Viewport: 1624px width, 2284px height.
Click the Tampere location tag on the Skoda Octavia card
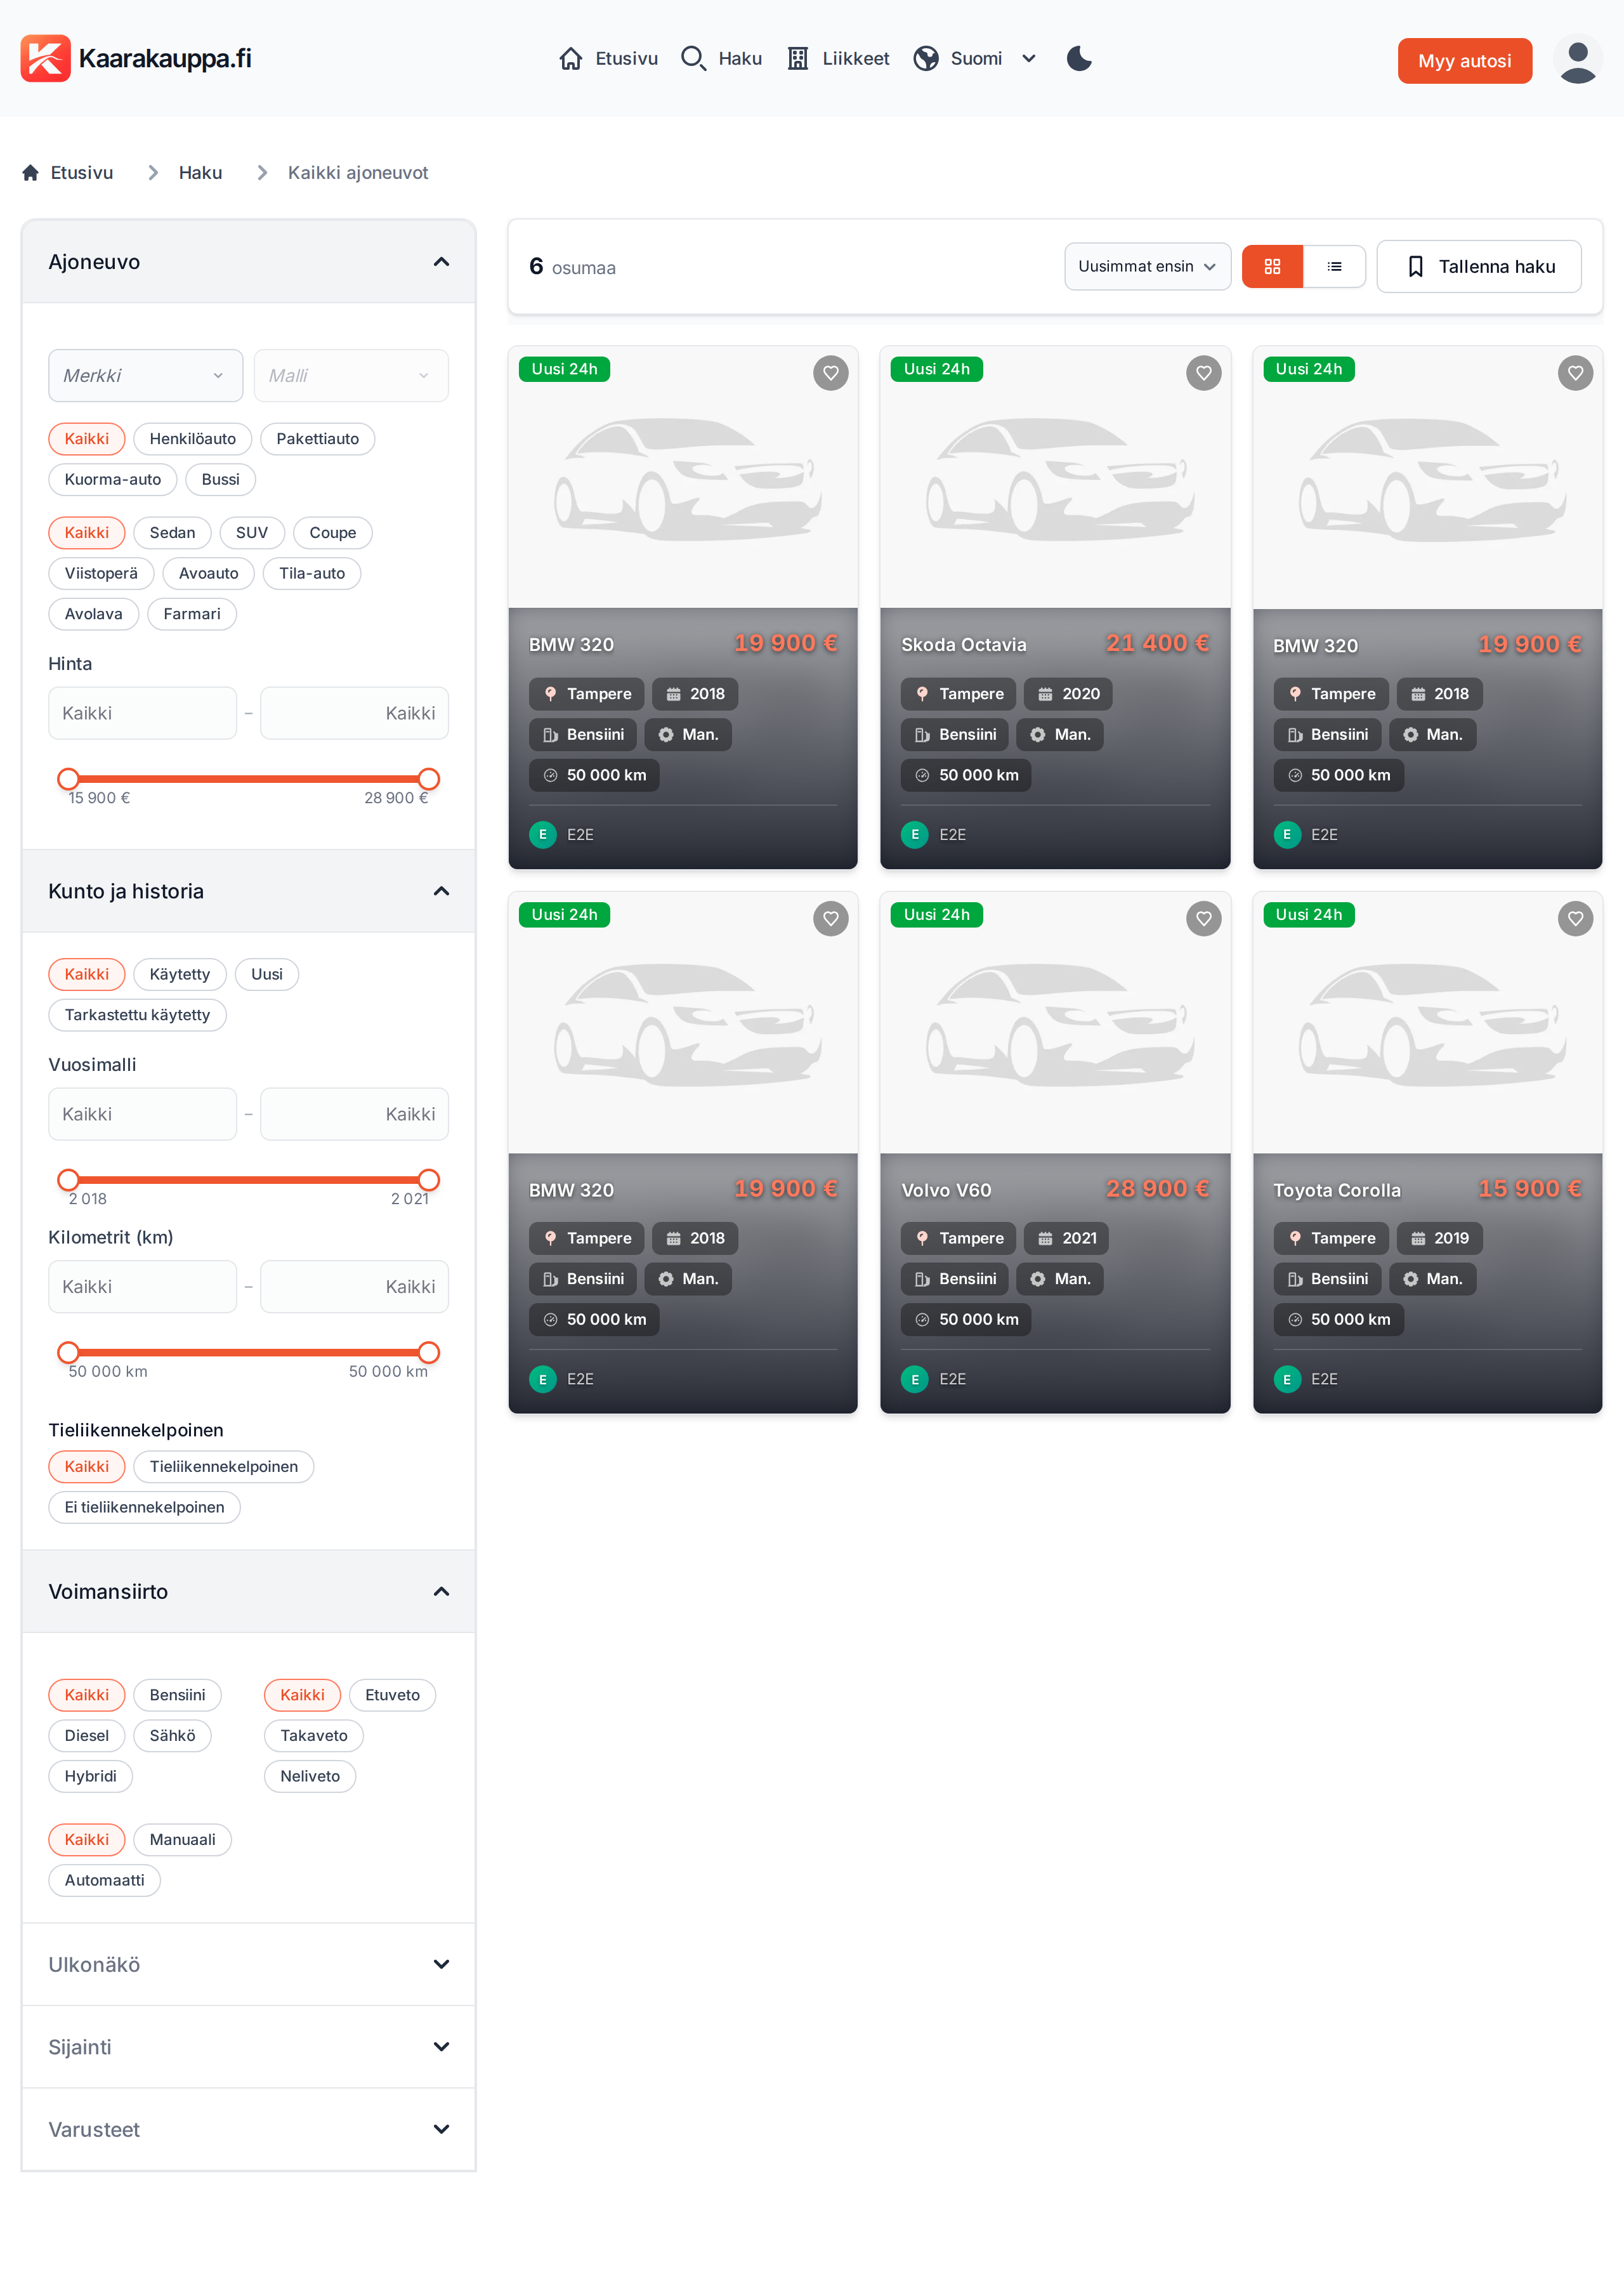pyautogui.click(x=958, y=694)
